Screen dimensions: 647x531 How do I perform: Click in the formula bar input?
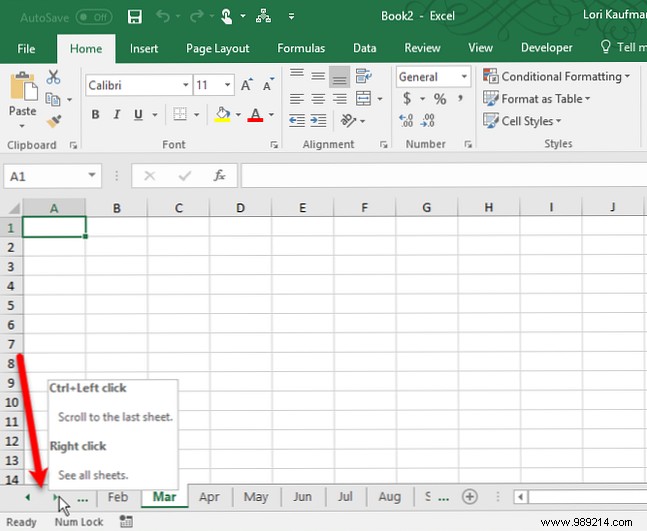coord(444,176)
